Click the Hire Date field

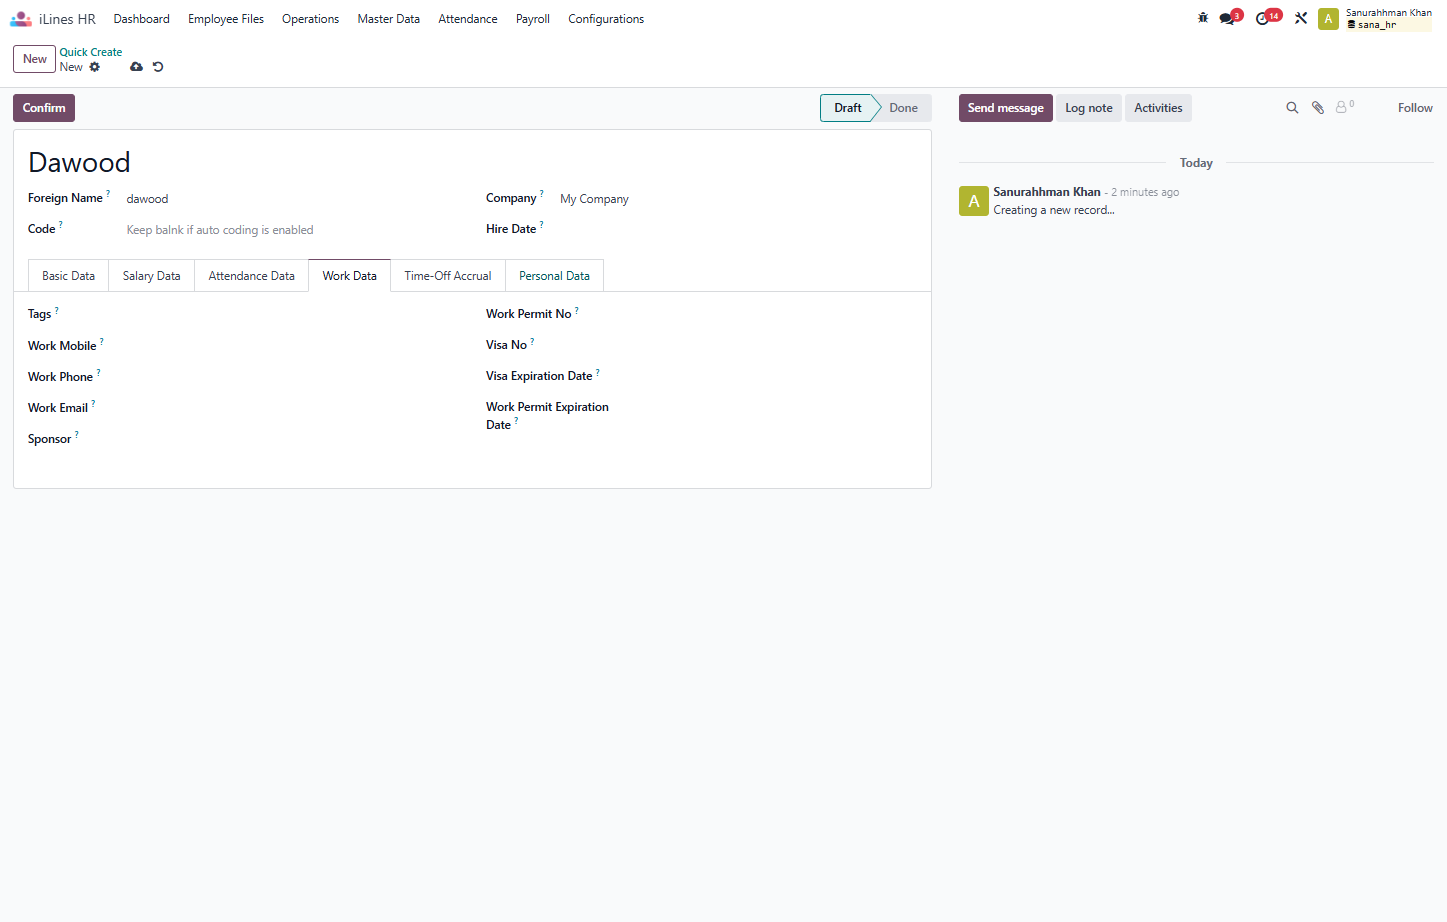(x=738, y=229)
